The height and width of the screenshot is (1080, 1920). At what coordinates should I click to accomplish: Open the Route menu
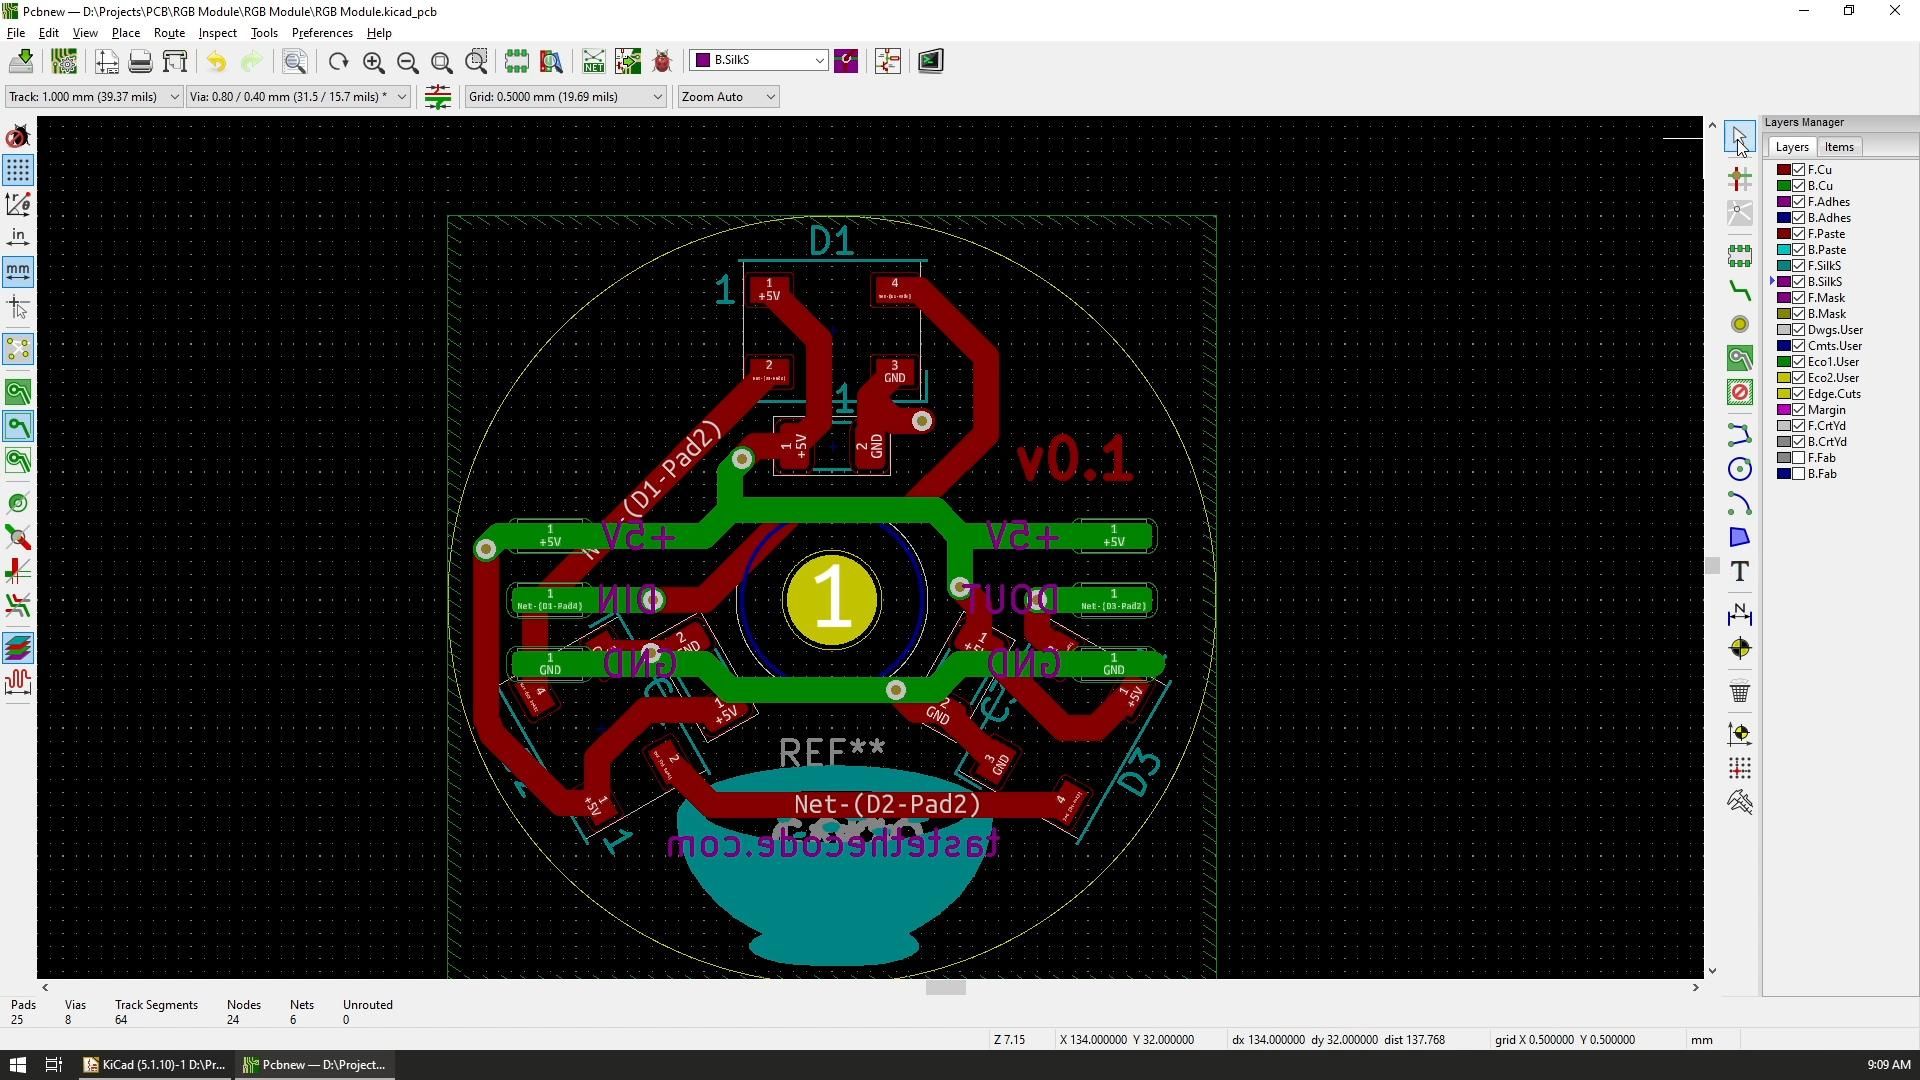pos(169,32)
